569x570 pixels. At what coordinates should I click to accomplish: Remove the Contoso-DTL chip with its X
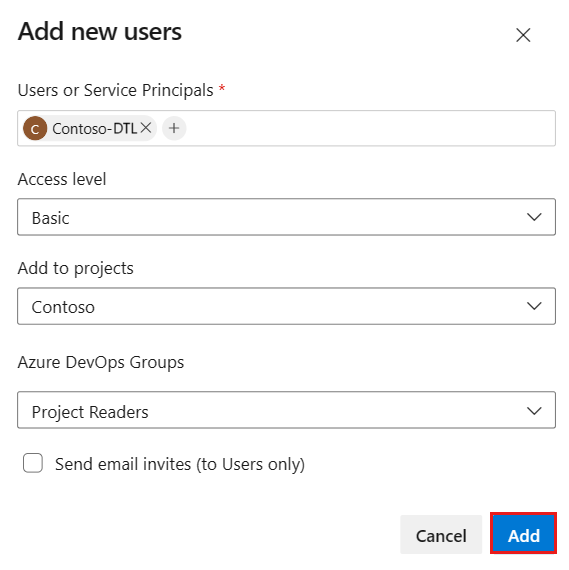[x=146, y=128]
